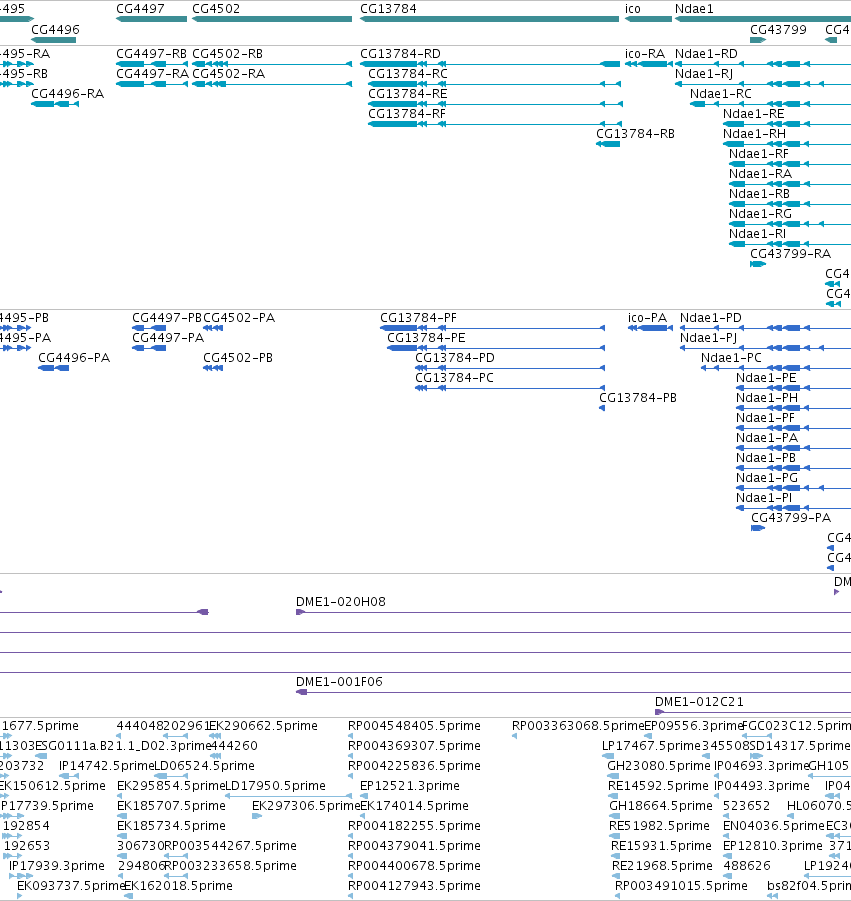Screen dimensions: 851x901
Task: Click the Ndae1-RI transcript label
Action: (x=757, y=234)
